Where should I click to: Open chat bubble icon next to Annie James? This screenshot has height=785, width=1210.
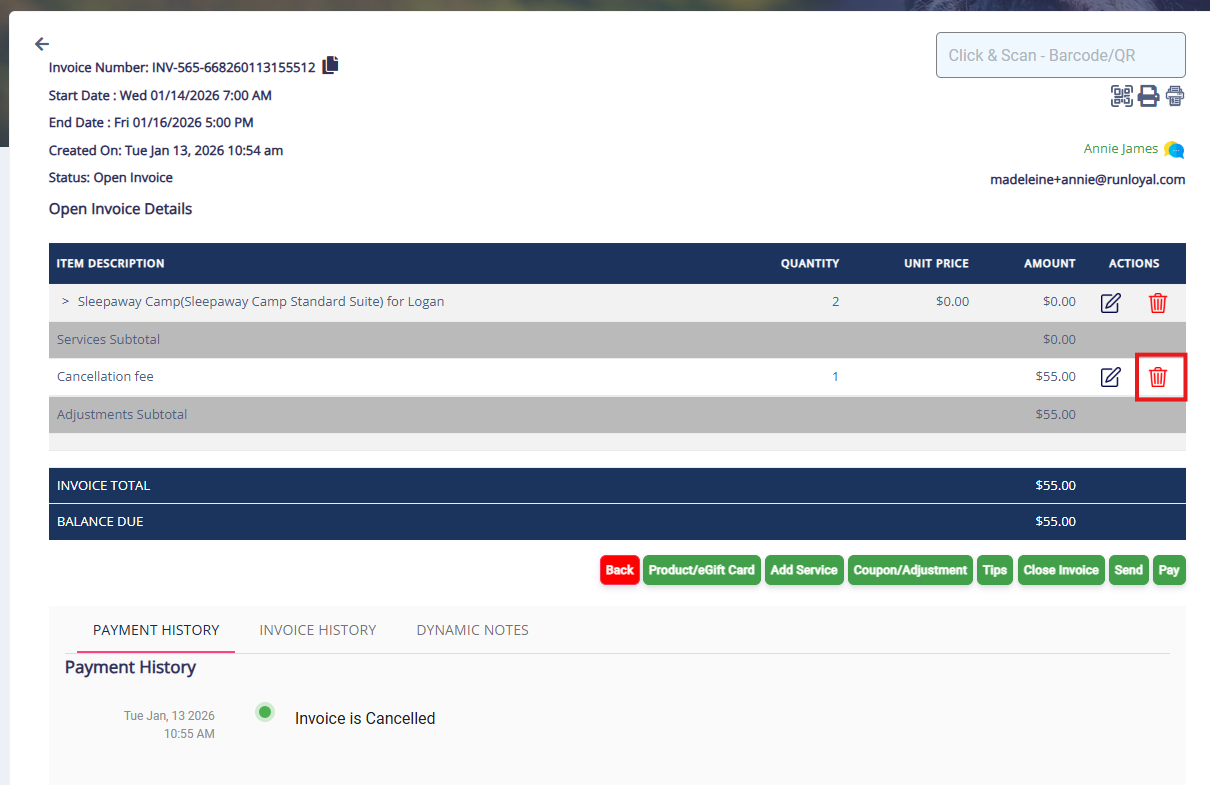coord(1174,150)
